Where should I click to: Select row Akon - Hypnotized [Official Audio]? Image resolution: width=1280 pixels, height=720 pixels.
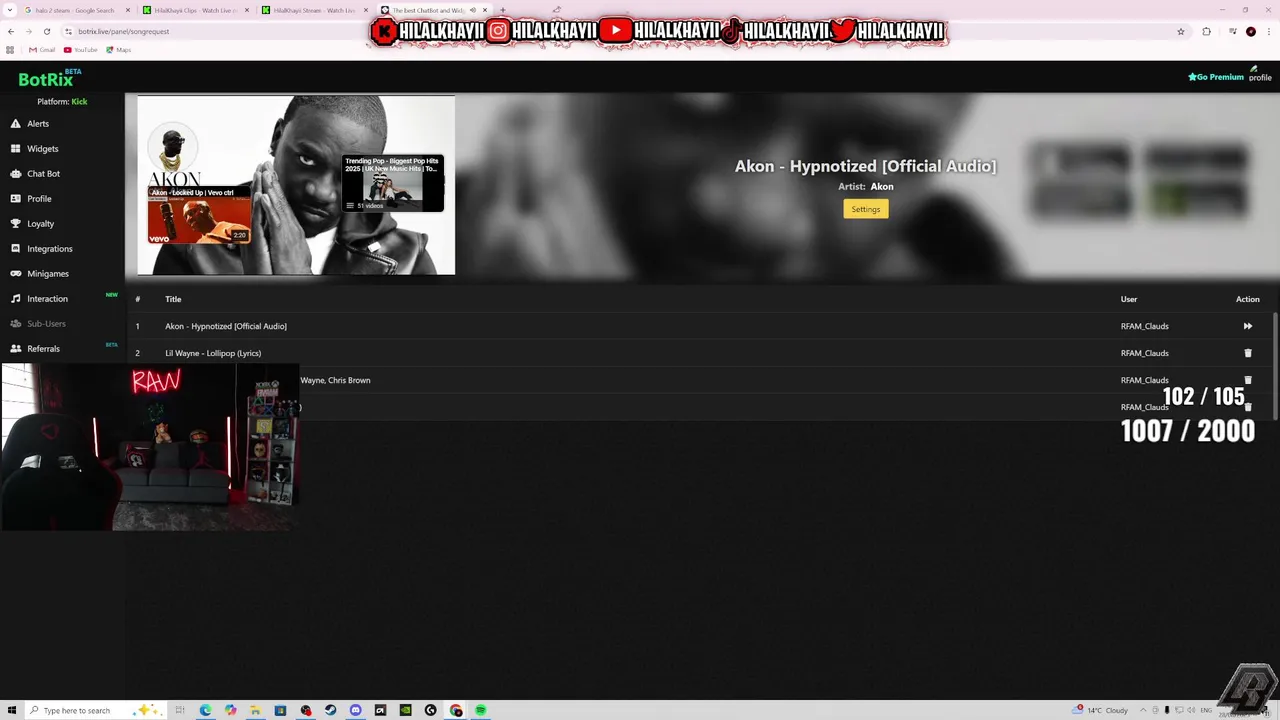pyautogui.click(x=700, y=326)
